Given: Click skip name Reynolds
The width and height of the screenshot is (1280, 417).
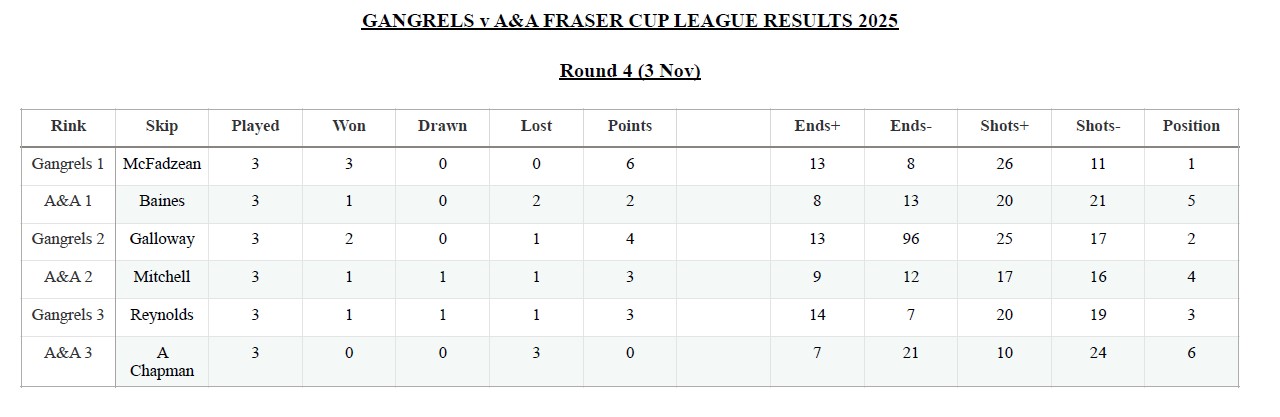Looking at the screenshot, I should [x=162, y=315].
